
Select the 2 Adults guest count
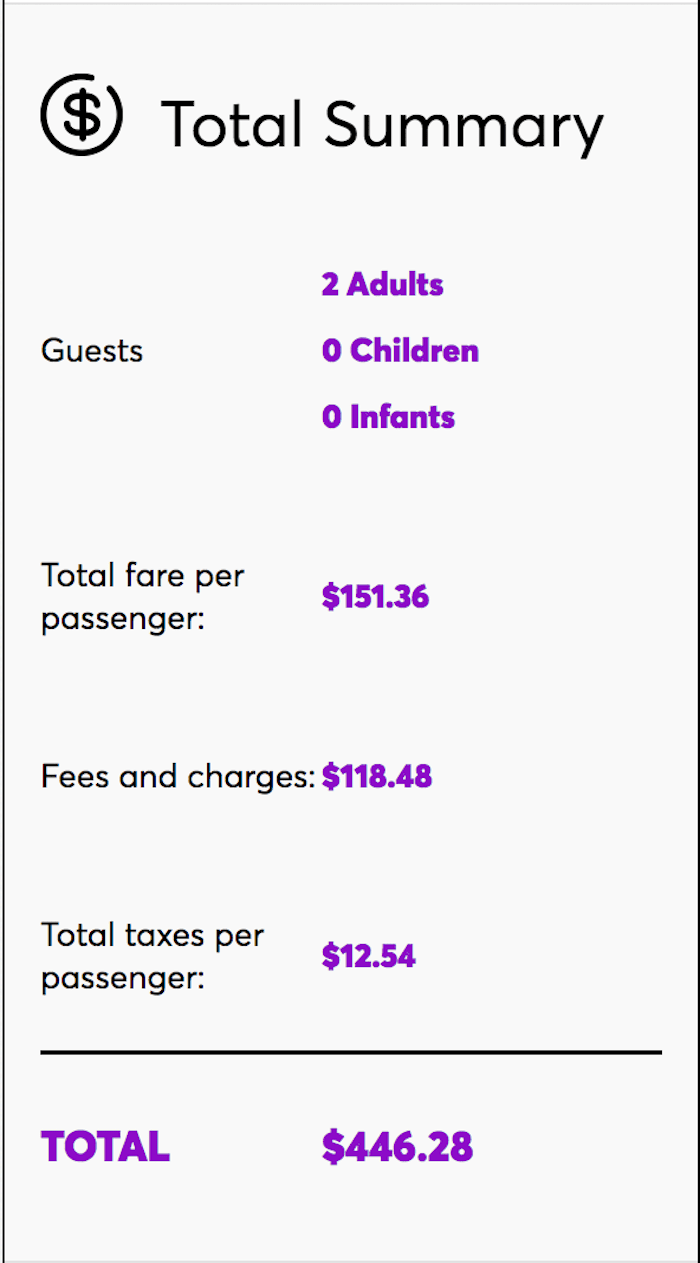[x=382, y=285]
